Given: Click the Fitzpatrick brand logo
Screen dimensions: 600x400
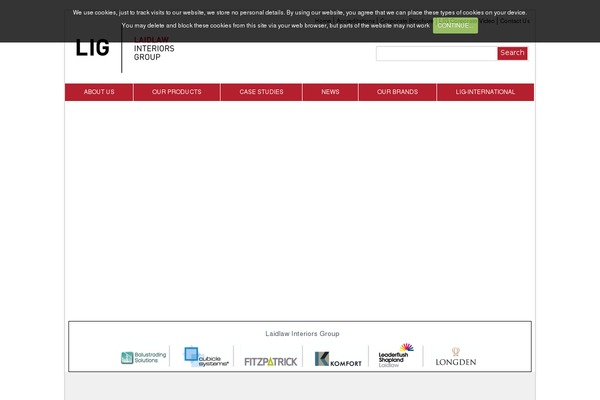Looking at the screenshot, I should tap(271, 361).
